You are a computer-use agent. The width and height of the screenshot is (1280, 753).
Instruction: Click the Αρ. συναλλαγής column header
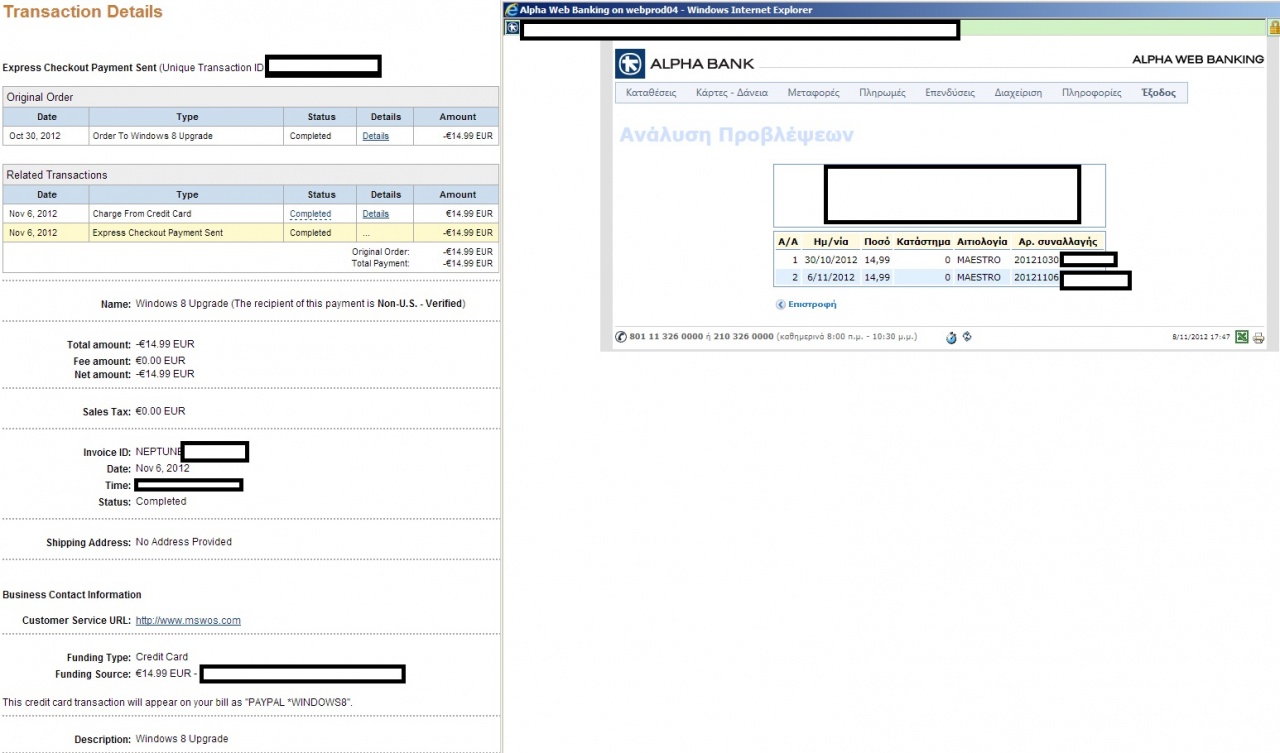point(1058,241)
